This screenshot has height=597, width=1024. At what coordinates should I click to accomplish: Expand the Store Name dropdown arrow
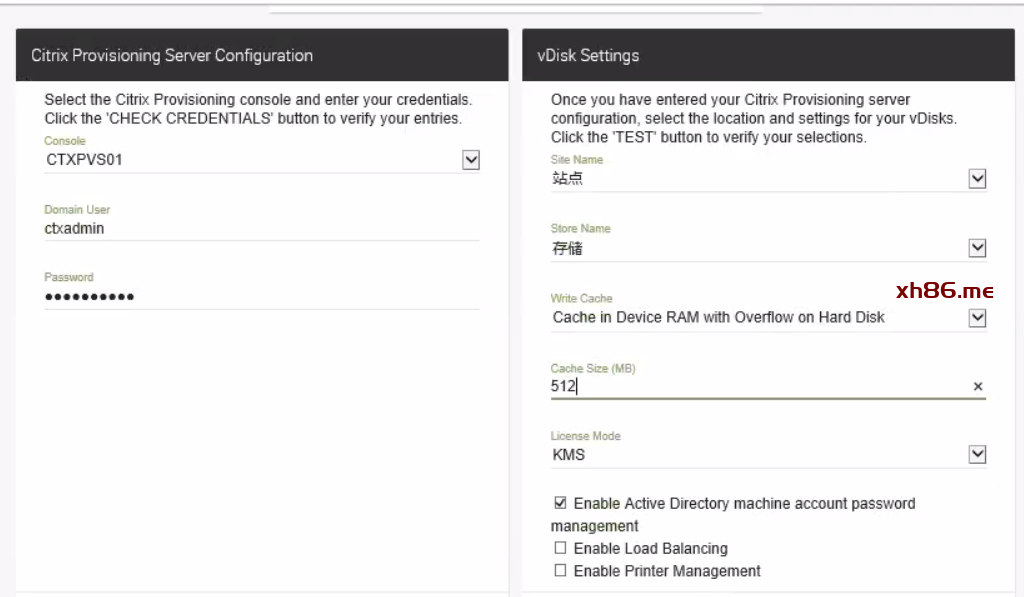tap(977, 248)
